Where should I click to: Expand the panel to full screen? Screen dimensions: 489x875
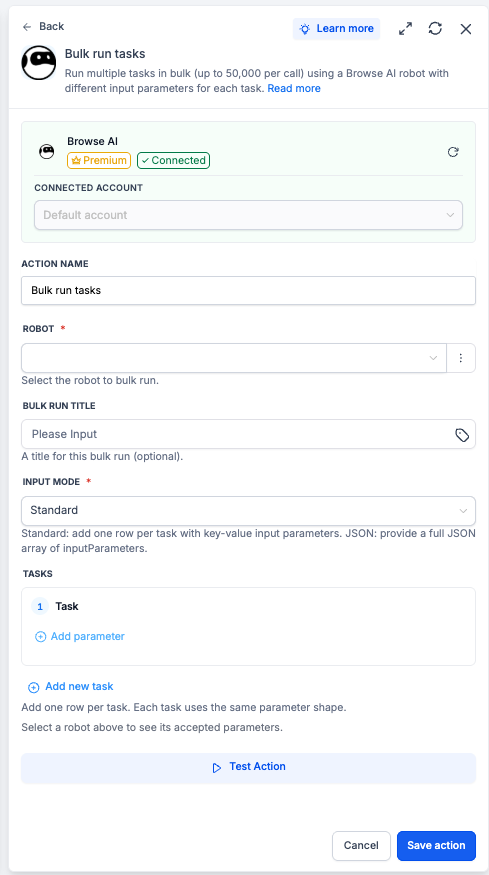405,29
